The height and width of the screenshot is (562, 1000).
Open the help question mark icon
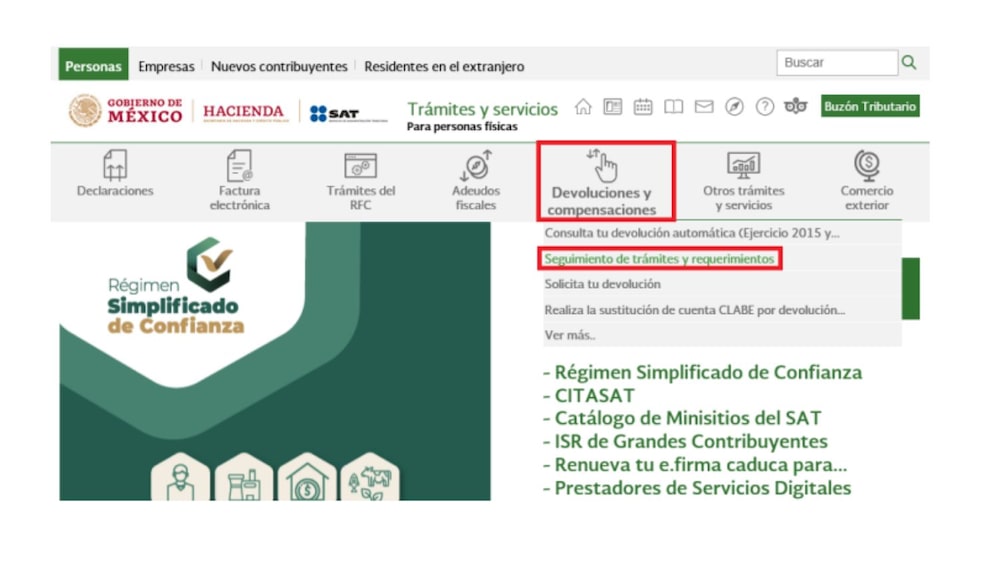[x=765, y=107]
